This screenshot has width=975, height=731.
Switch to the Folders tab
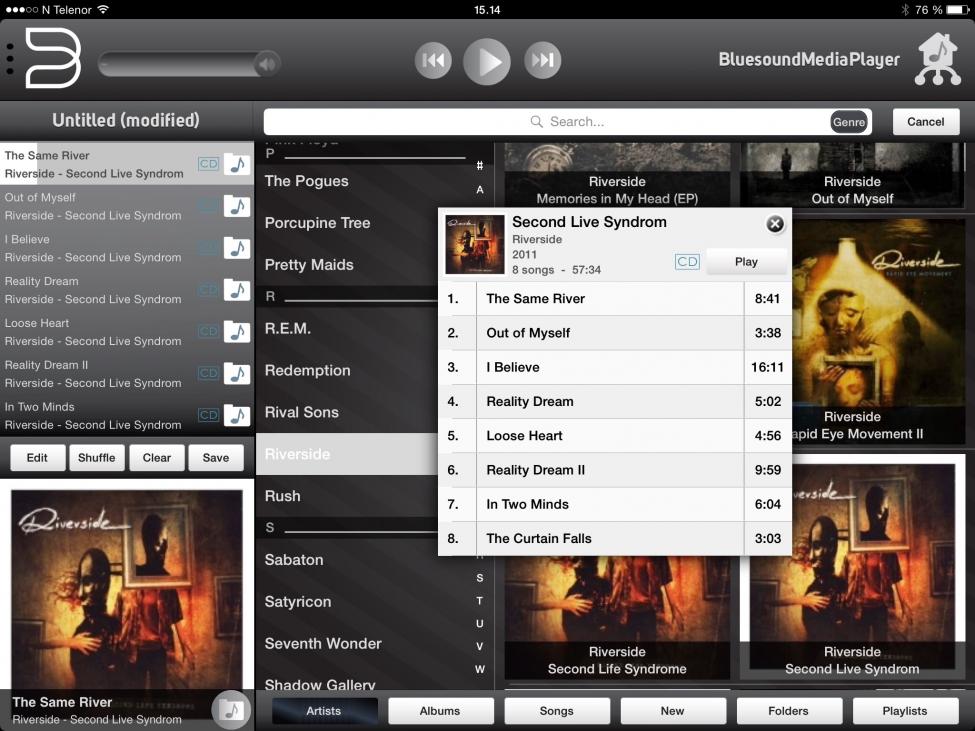(788, 710)
